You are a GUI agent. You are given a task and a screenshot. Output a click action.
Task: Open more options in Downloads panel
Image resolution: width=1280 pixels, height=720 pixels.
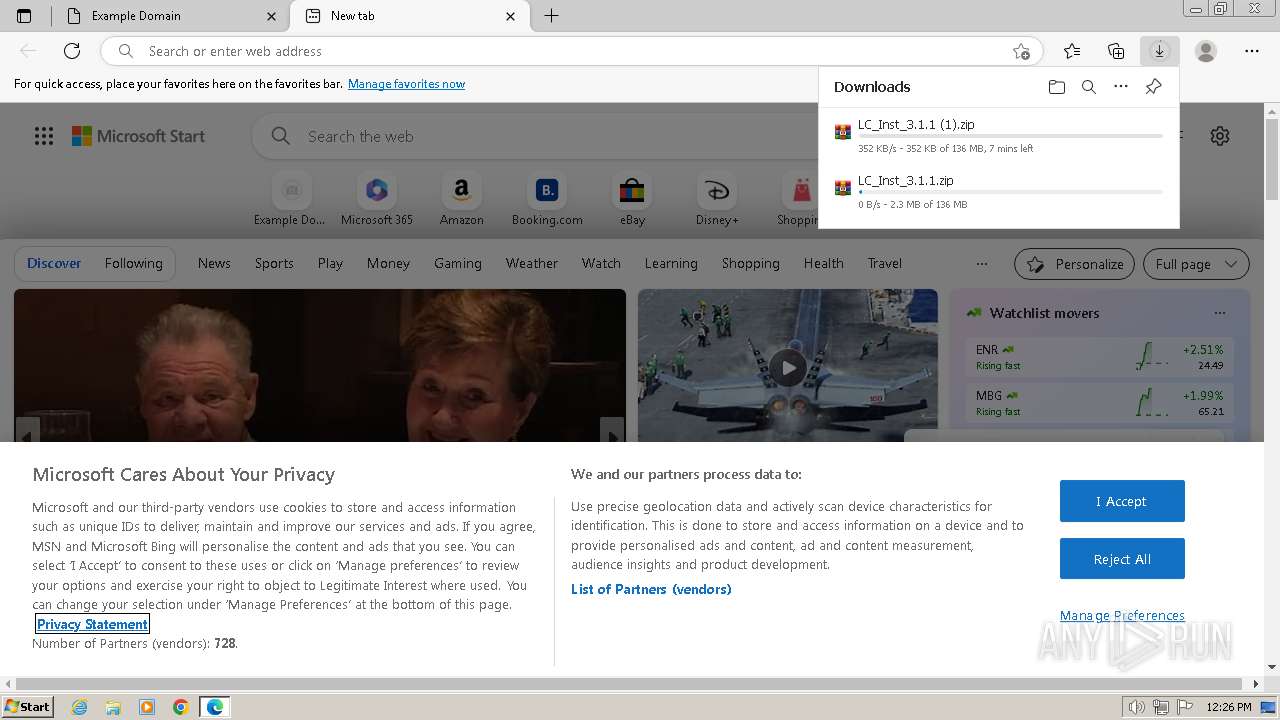[x=1121, y=87]
